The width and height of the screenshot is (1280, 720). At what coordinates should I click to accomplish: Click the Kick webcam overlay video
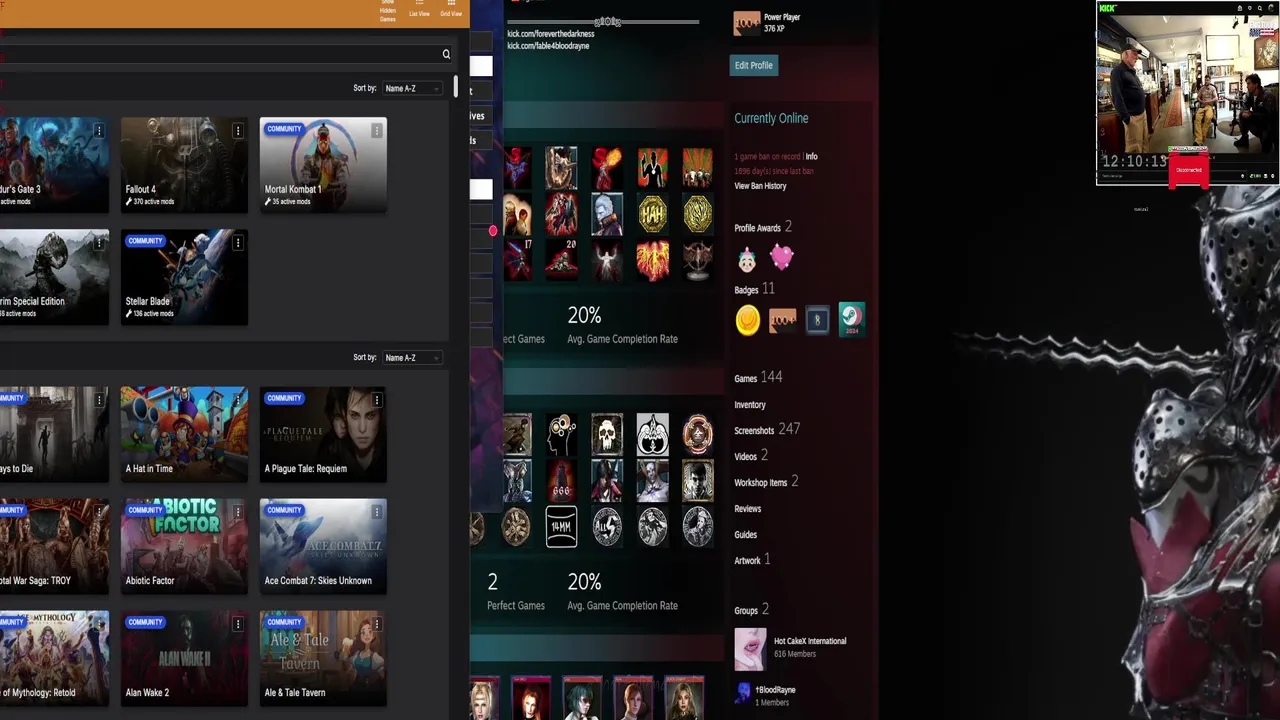click(1187, 93)
